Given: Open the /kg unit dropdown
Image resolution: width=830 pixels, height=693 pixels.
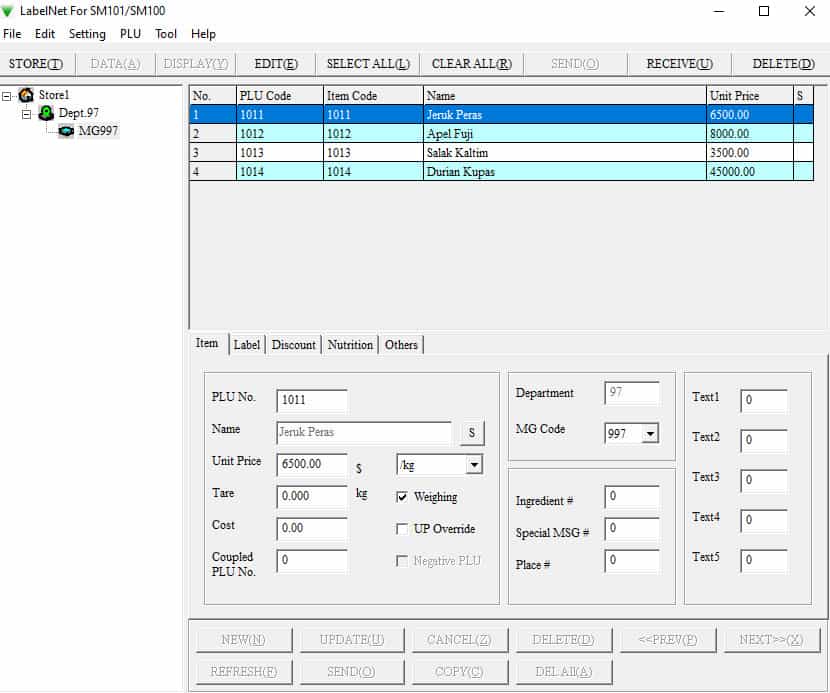Looking at the screenshot, I should 474,465.
